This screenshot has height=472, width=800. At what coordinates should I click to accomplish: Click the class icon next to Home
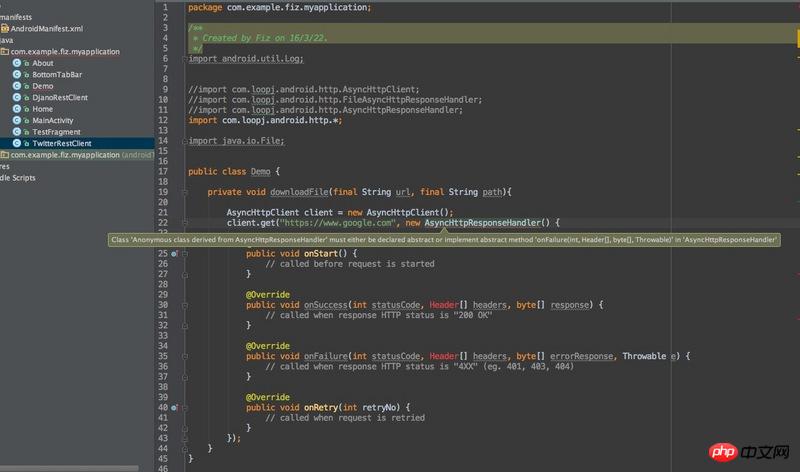pyautogui.click(x=17, y=109)
